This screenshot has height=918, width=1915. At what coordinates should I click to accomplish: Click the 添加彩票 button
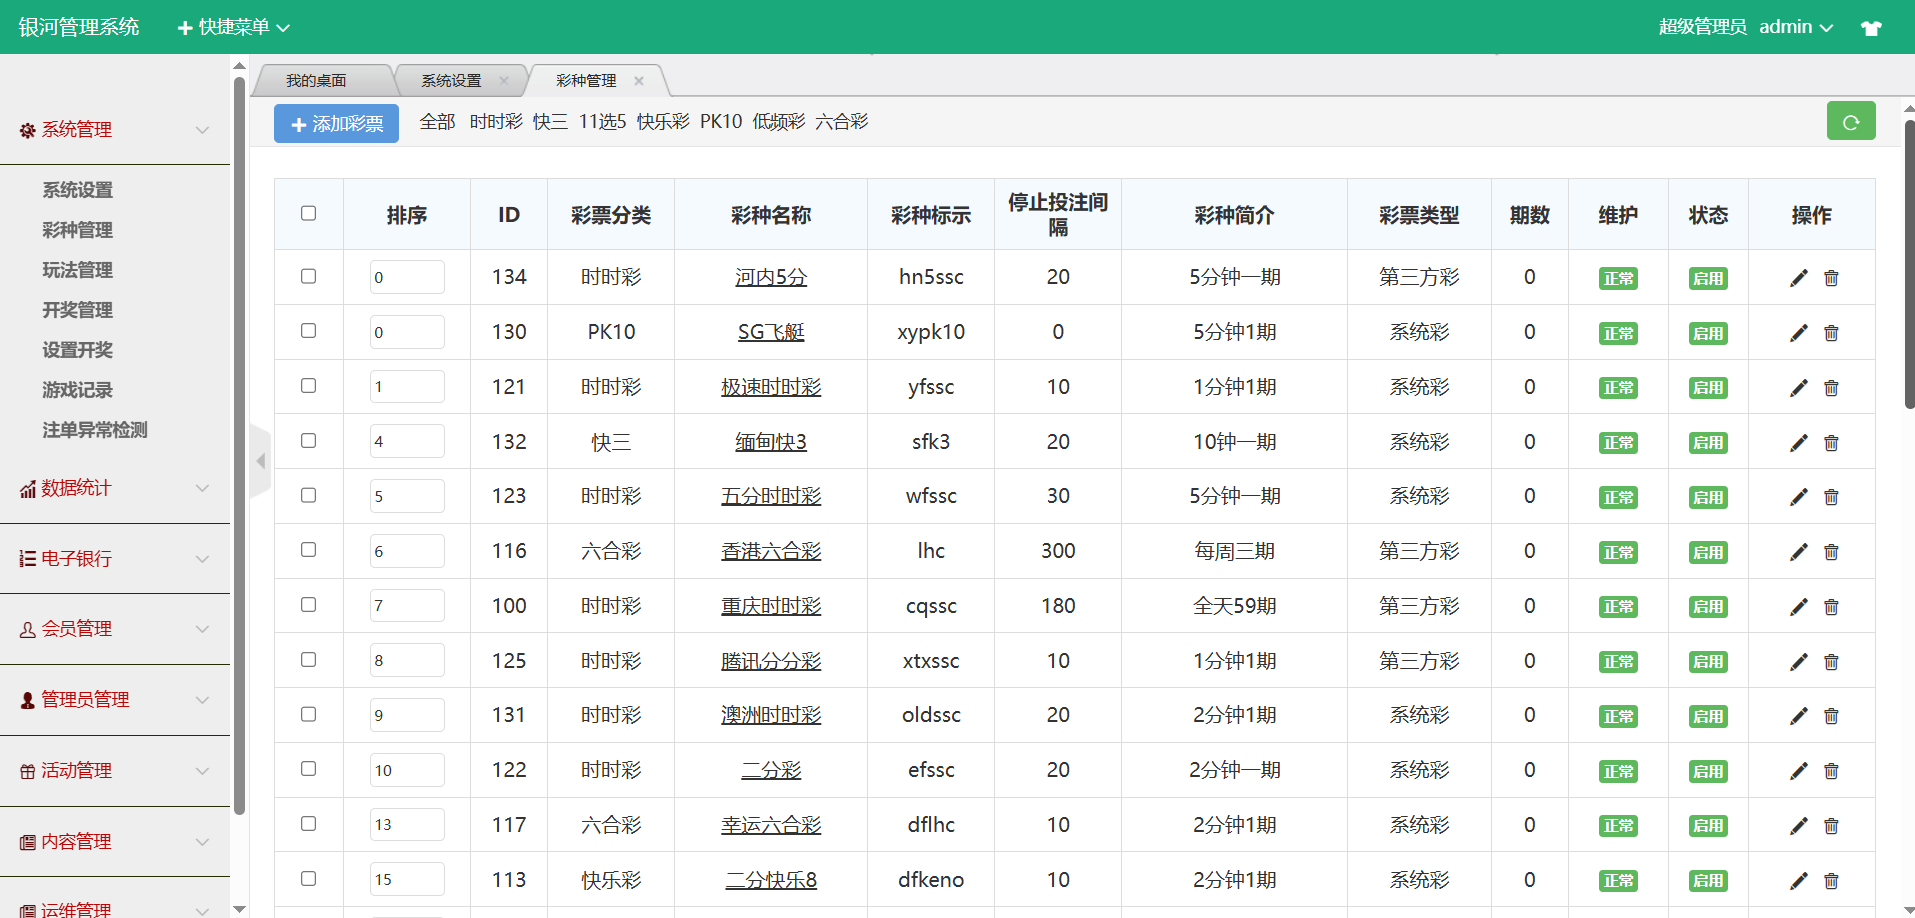(x=336, y=123)
